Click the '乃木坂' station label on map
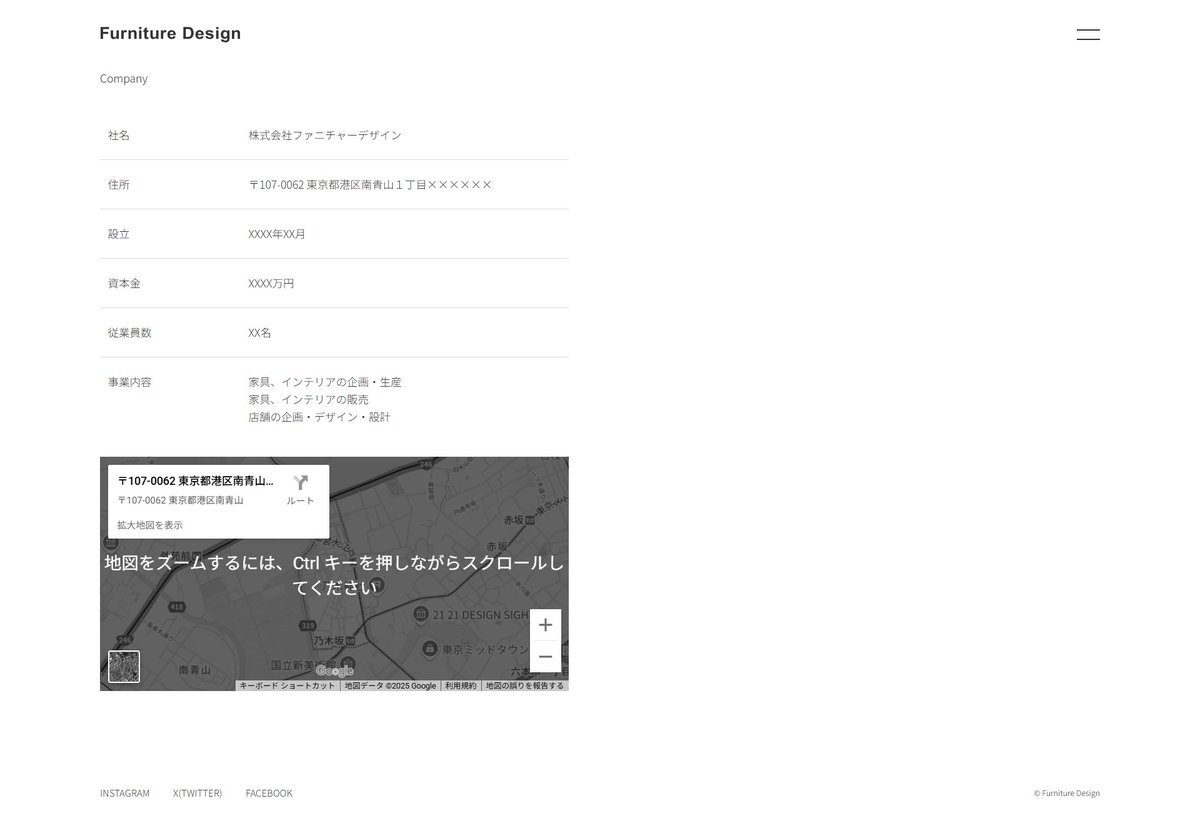The width and height of the screenshot is (1200, 816). click(x=328, y=640)
